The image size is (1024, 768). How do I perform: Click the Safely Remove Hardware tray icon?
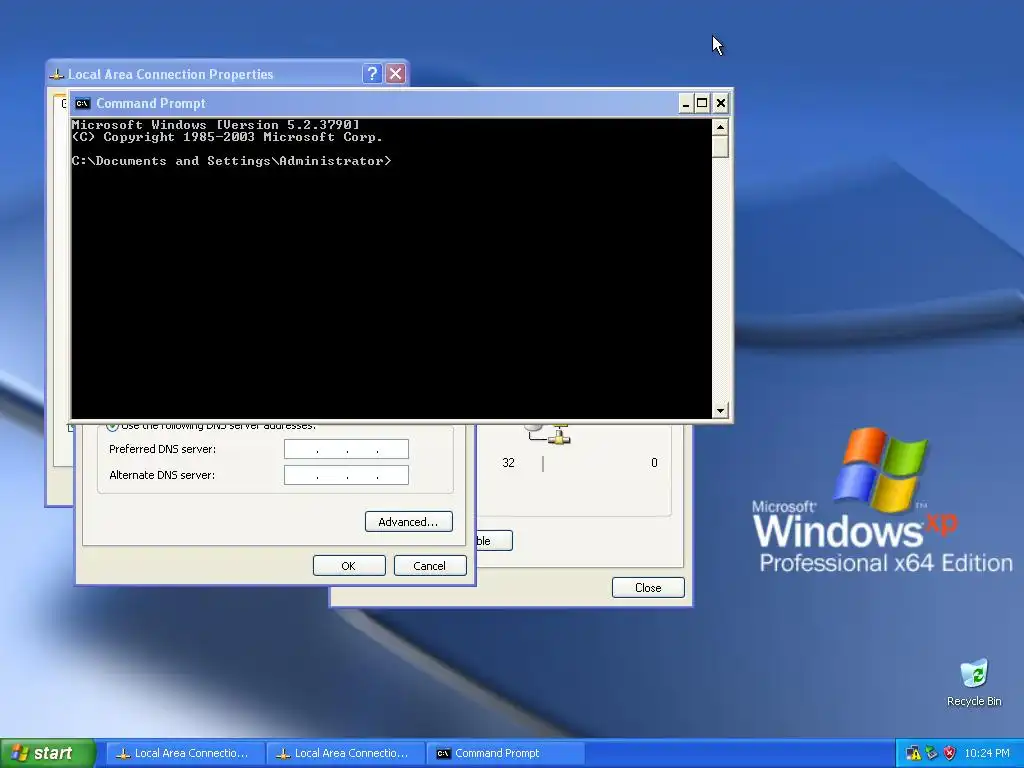(931, 753)
